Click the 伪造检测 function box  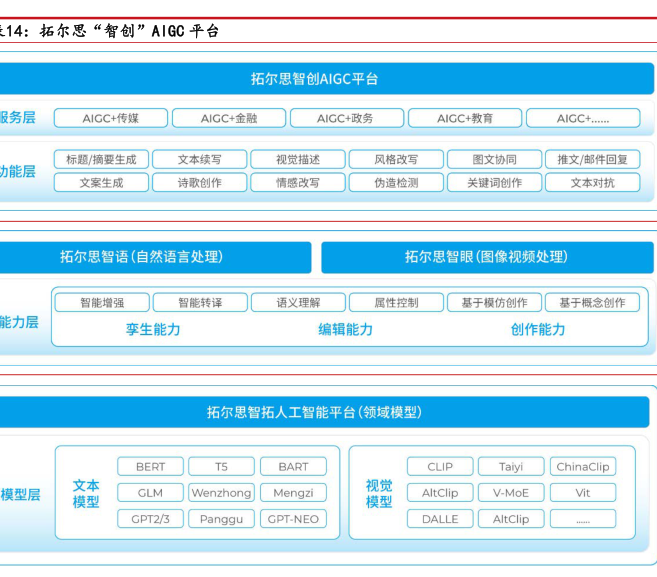396,183
